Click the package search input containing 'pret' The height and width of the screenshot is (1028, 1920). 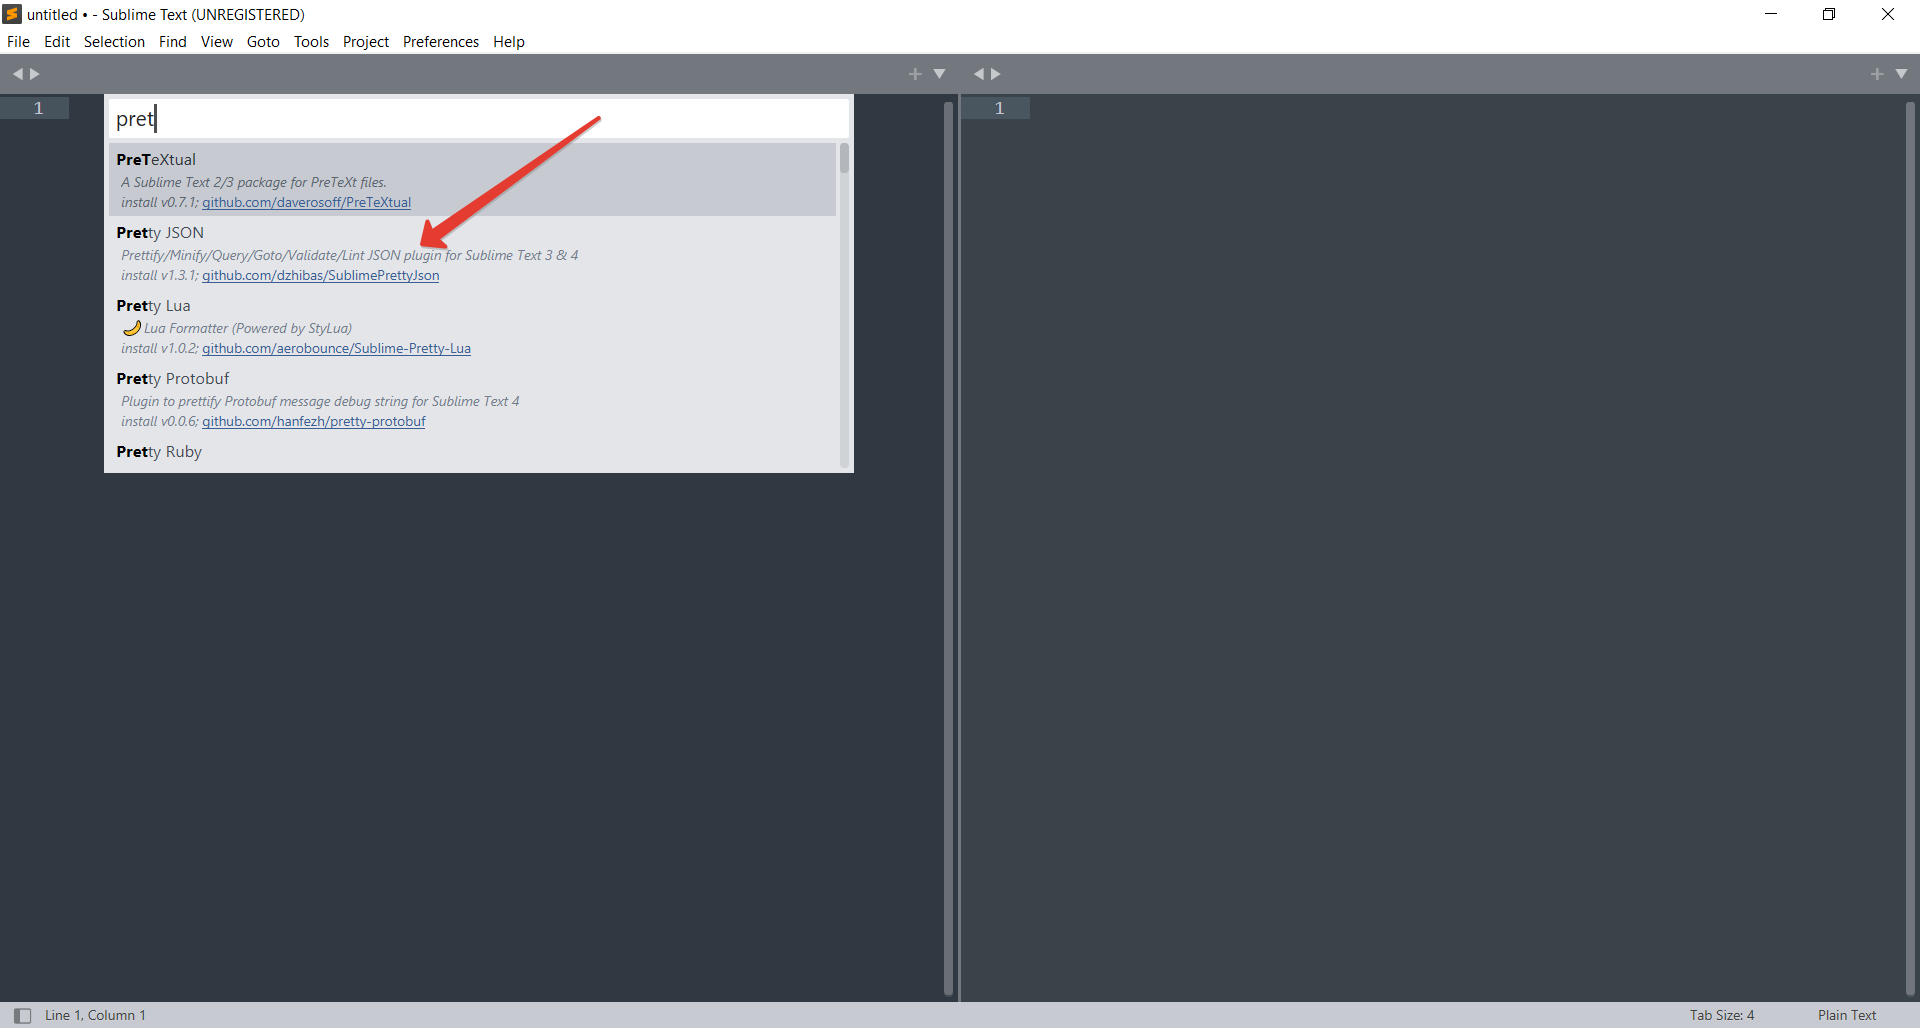[x=479, y=119]
